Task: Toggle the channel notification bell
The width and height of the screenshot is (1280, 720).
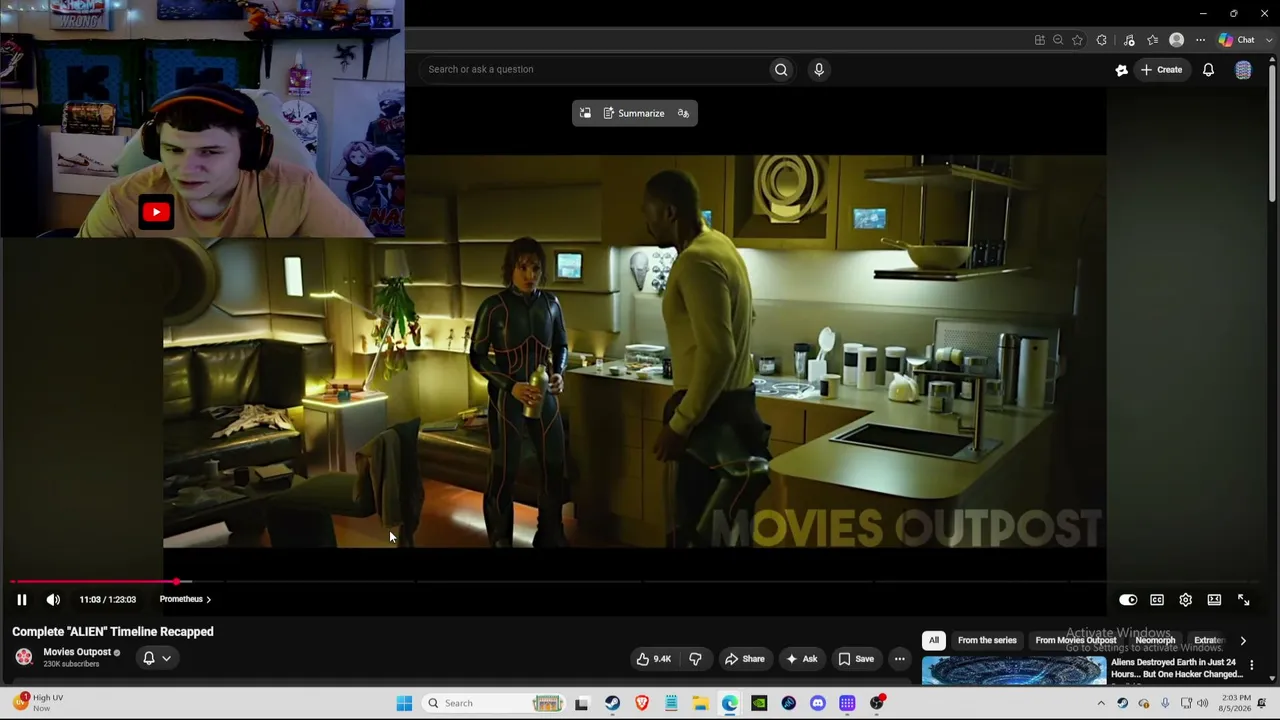Action: point(149,658)
